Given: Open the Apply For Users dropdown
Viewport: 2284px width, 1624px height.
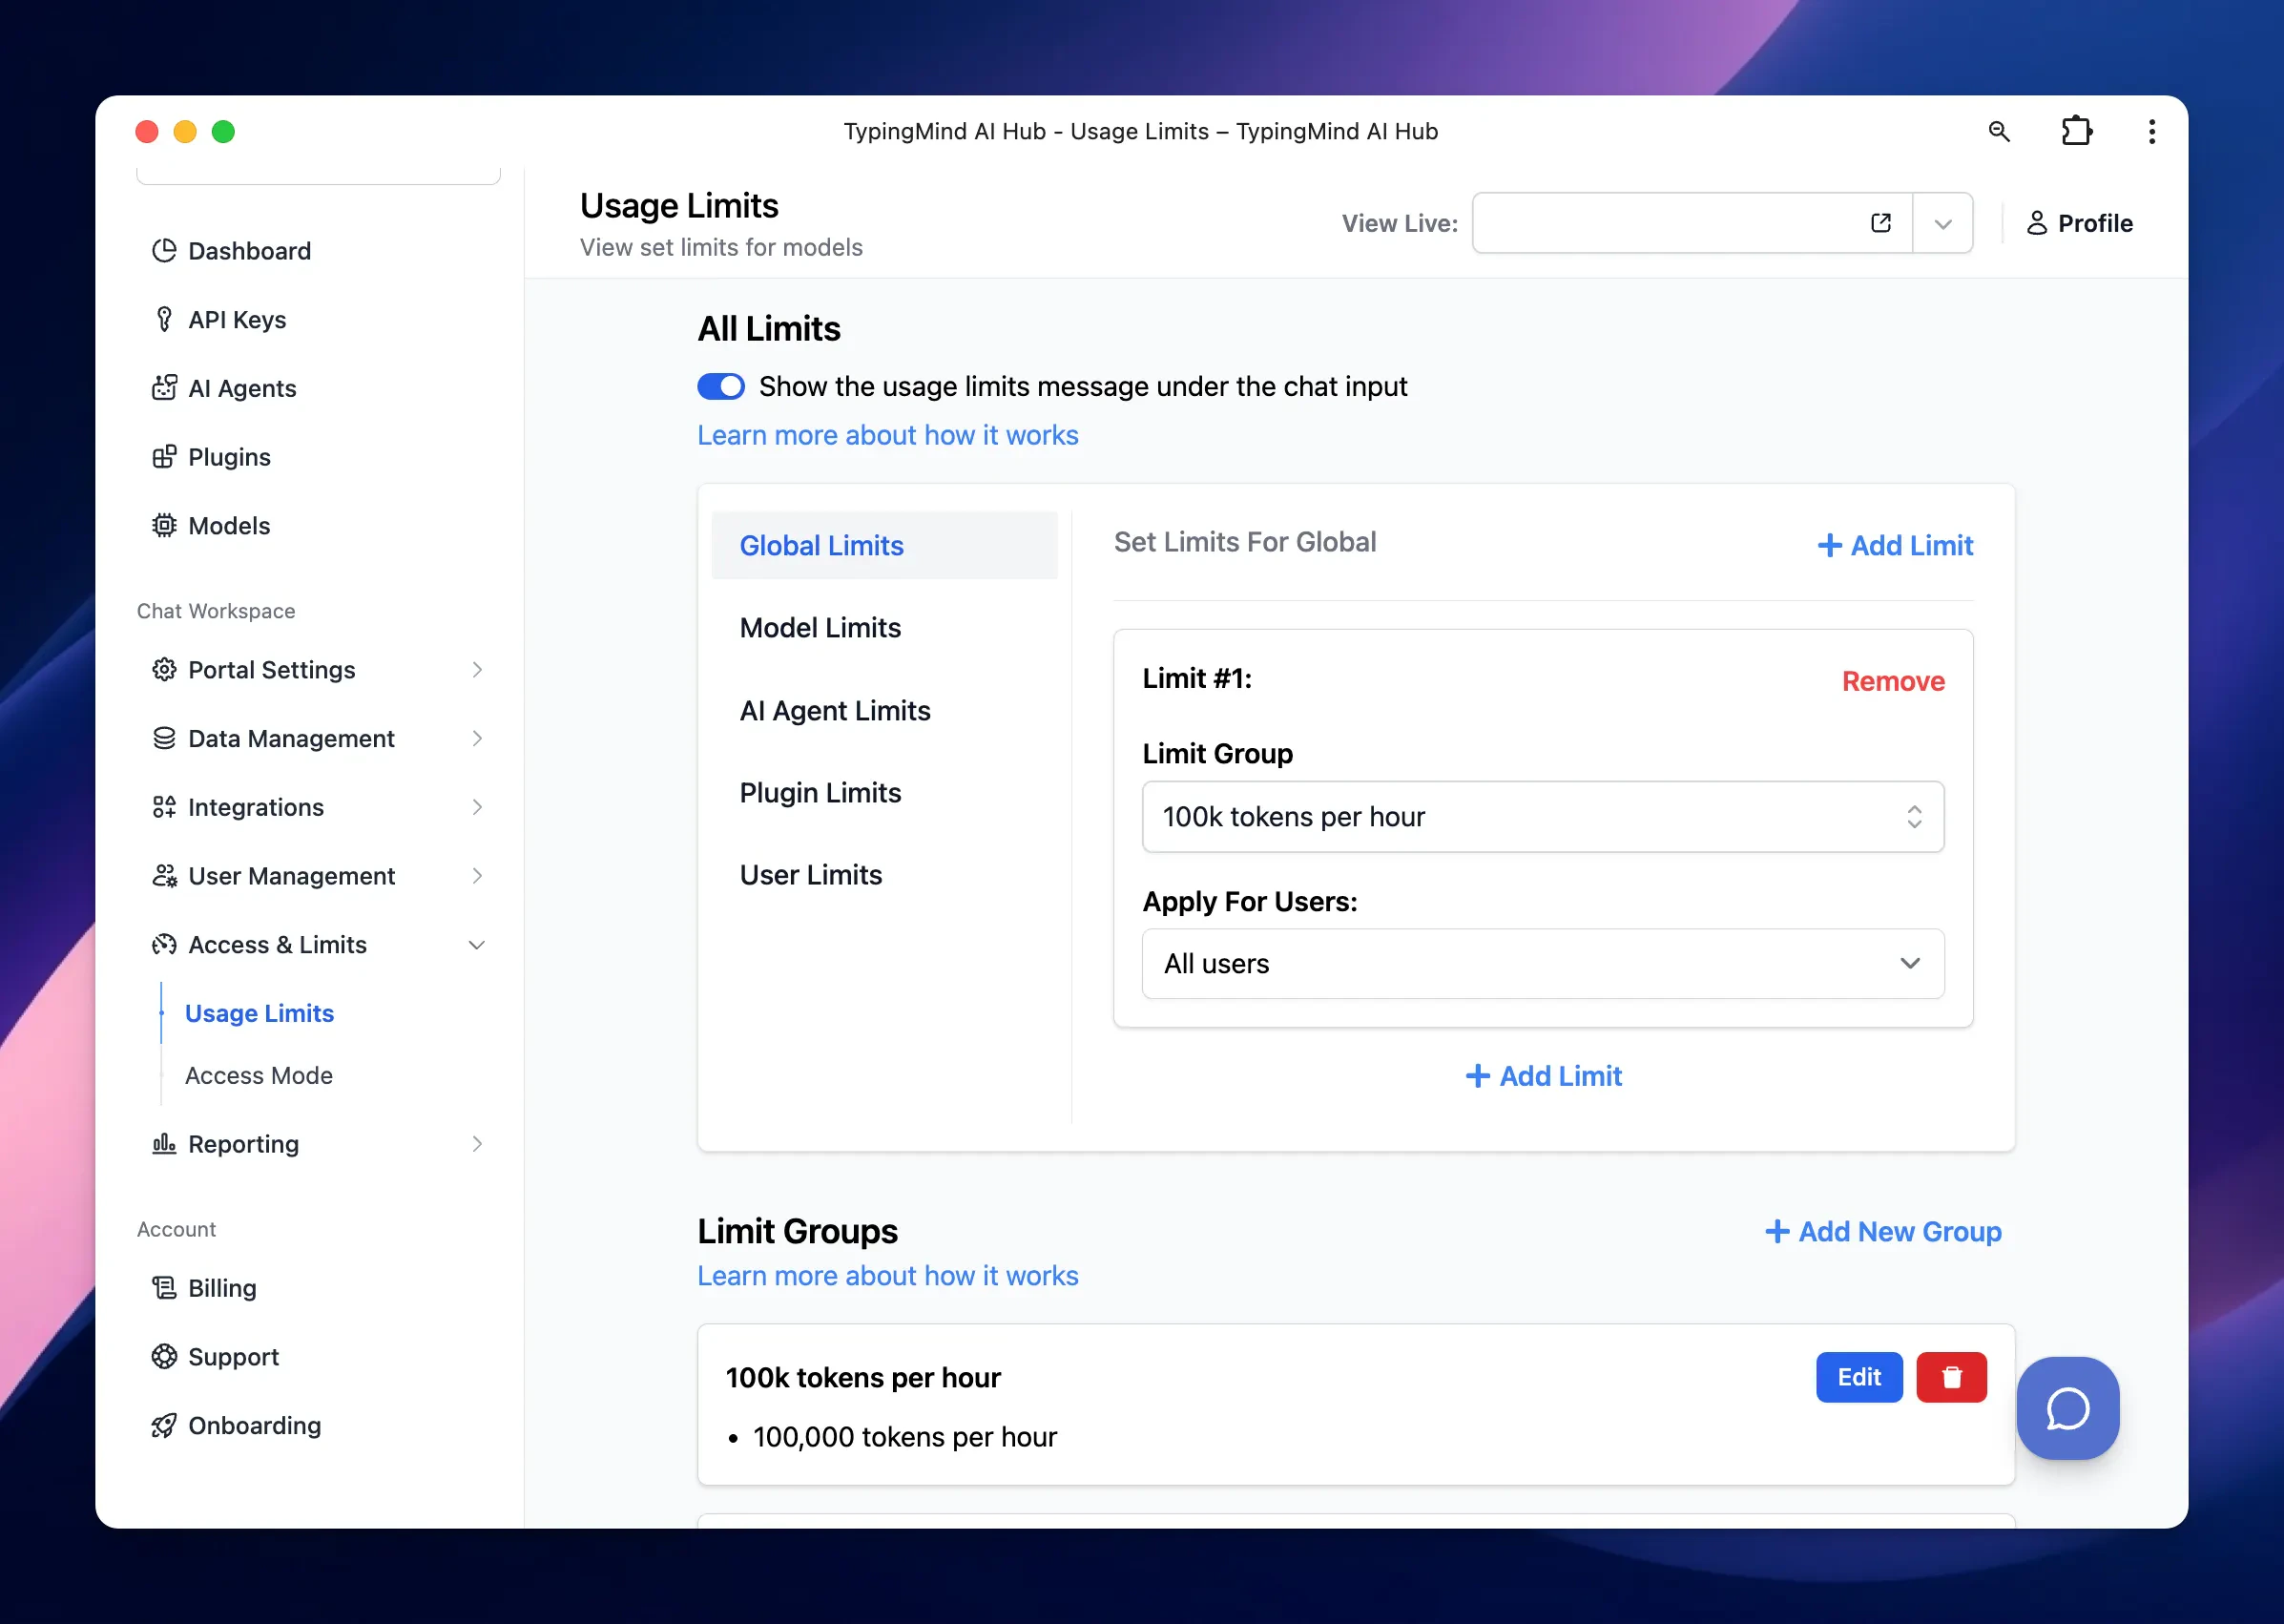Looking at the screenshot, I should click(x=1543, y=964).
